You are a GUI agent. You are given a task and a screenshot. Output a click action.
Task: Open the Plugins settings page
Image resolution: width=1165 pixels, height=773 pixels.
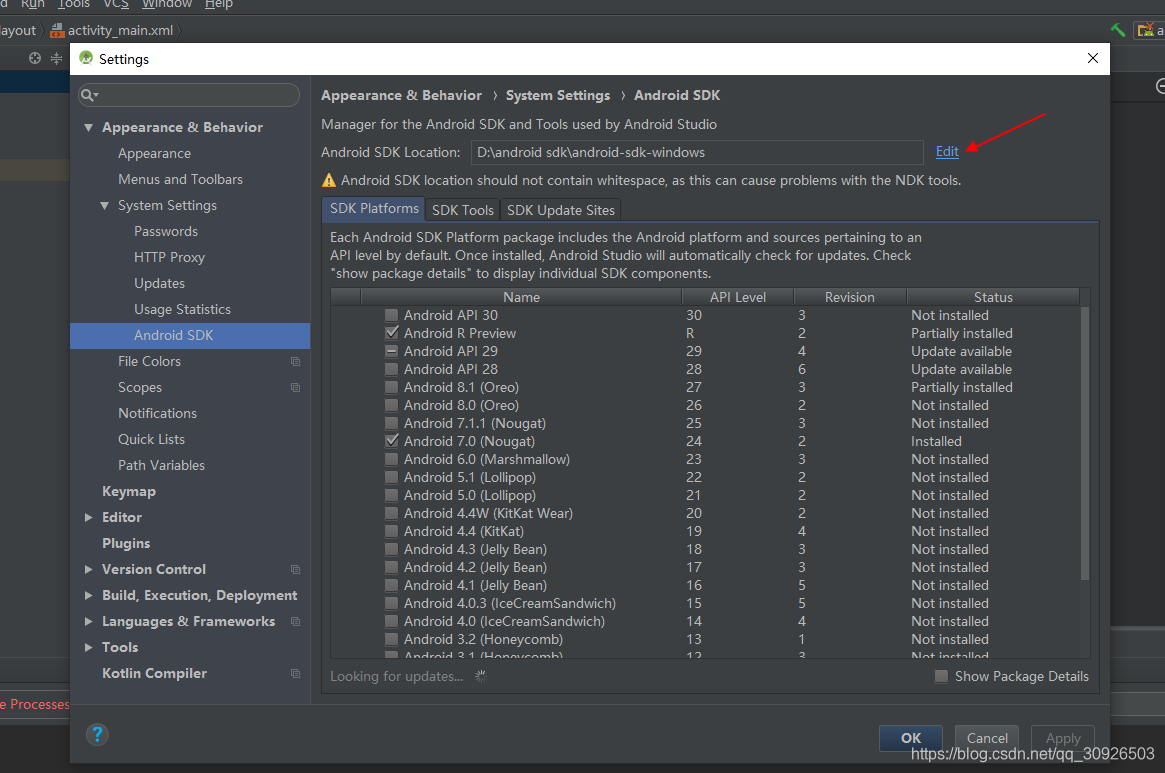coord(126,543)
